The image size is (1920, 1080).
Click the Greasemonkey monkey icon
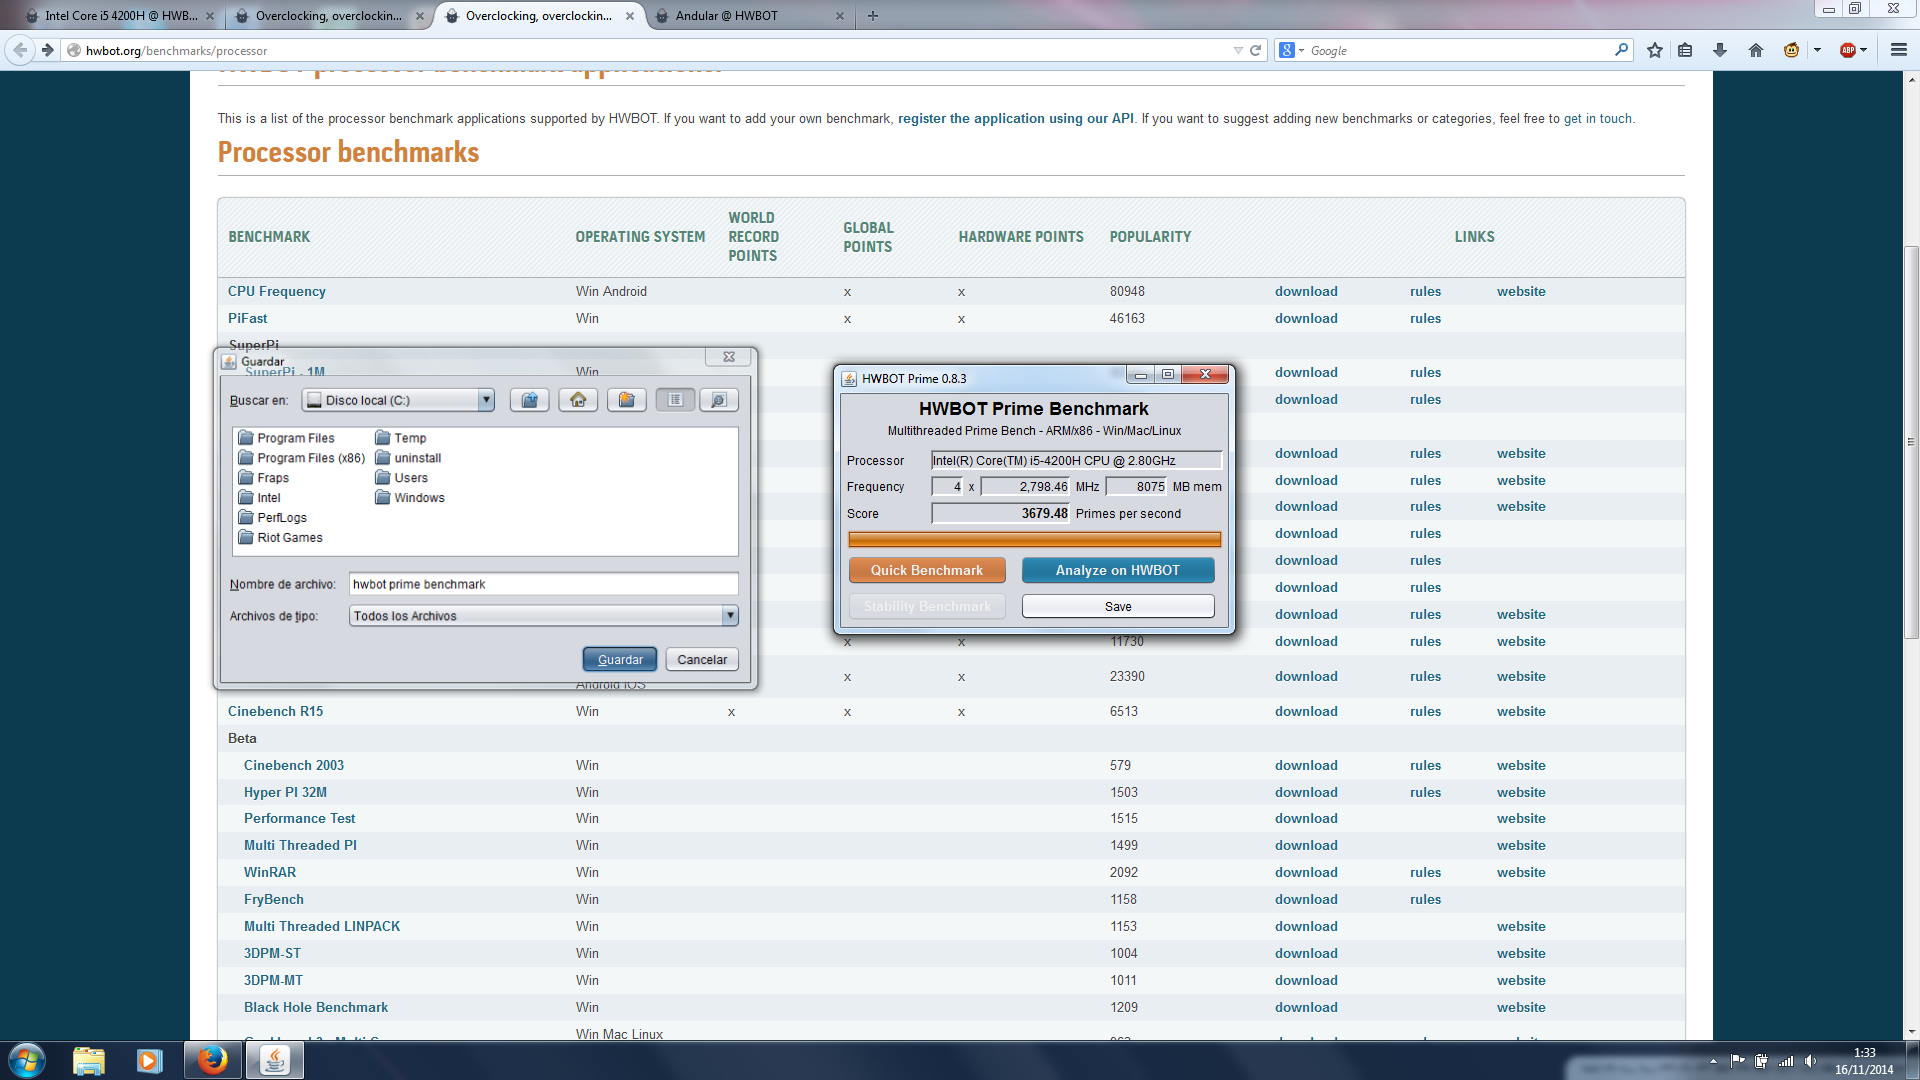point(1791,50)
